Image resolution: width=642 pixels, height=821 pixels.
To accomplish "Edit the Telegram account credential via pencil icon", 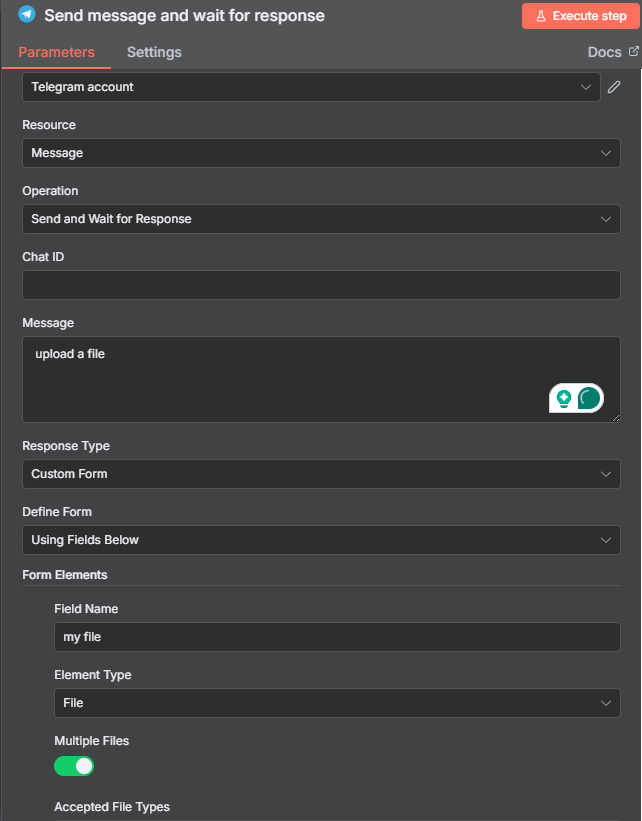I will (614, 87).
